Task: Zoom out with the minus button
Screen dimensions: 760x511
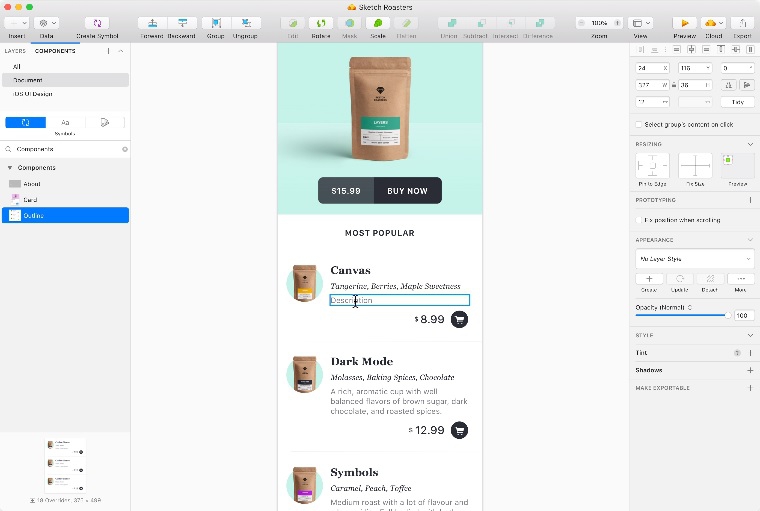Action: [x=581, y=23]
